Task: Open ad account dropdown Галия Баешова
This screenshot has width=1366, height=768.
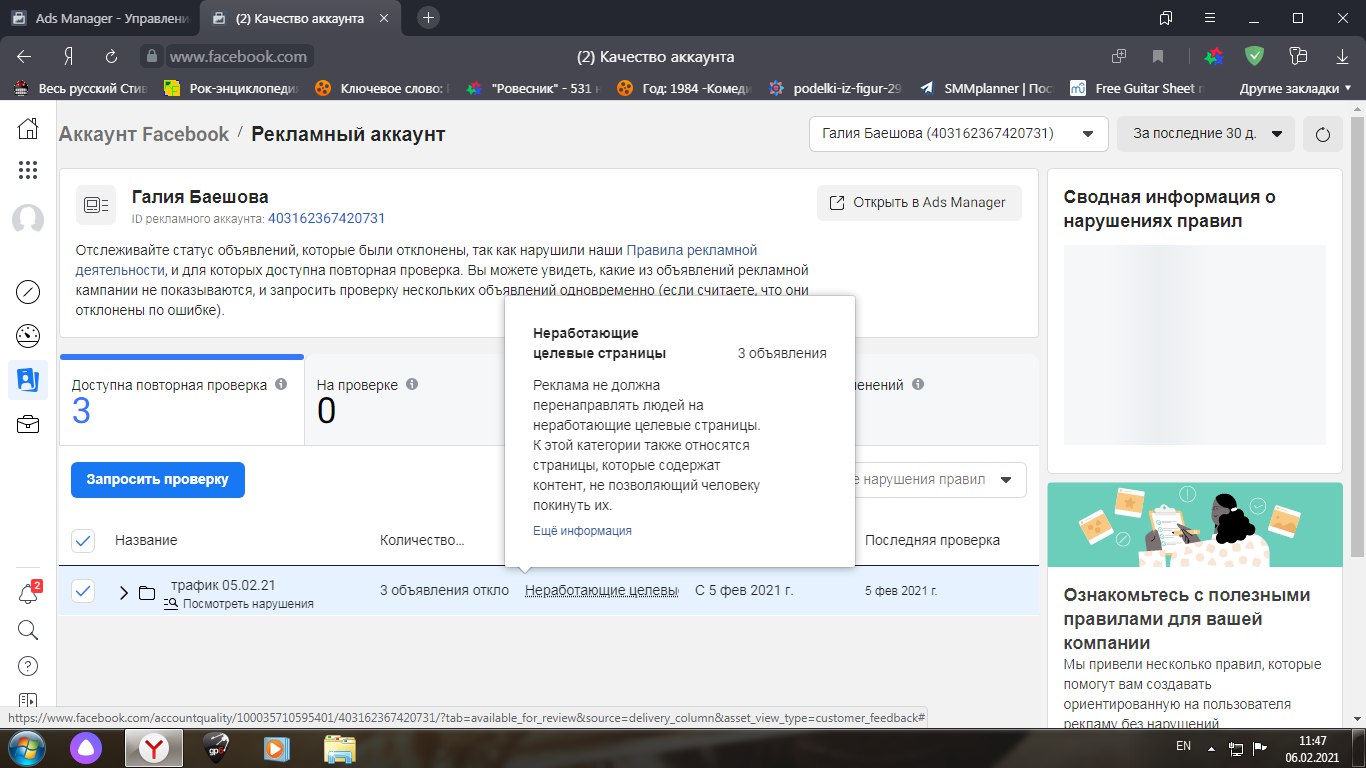Action: [958, 134]
